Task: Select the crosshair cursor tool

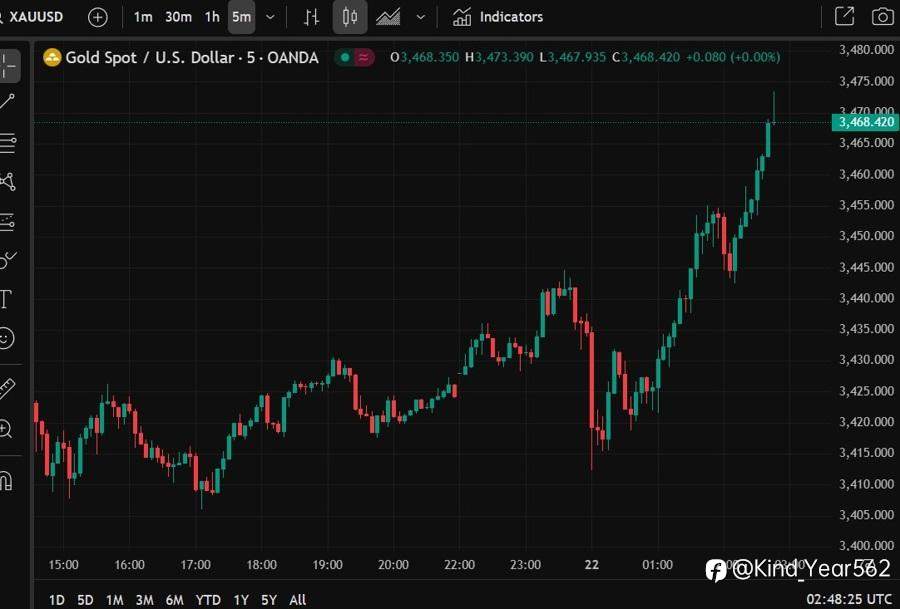Action: click(x=8, y=65)
